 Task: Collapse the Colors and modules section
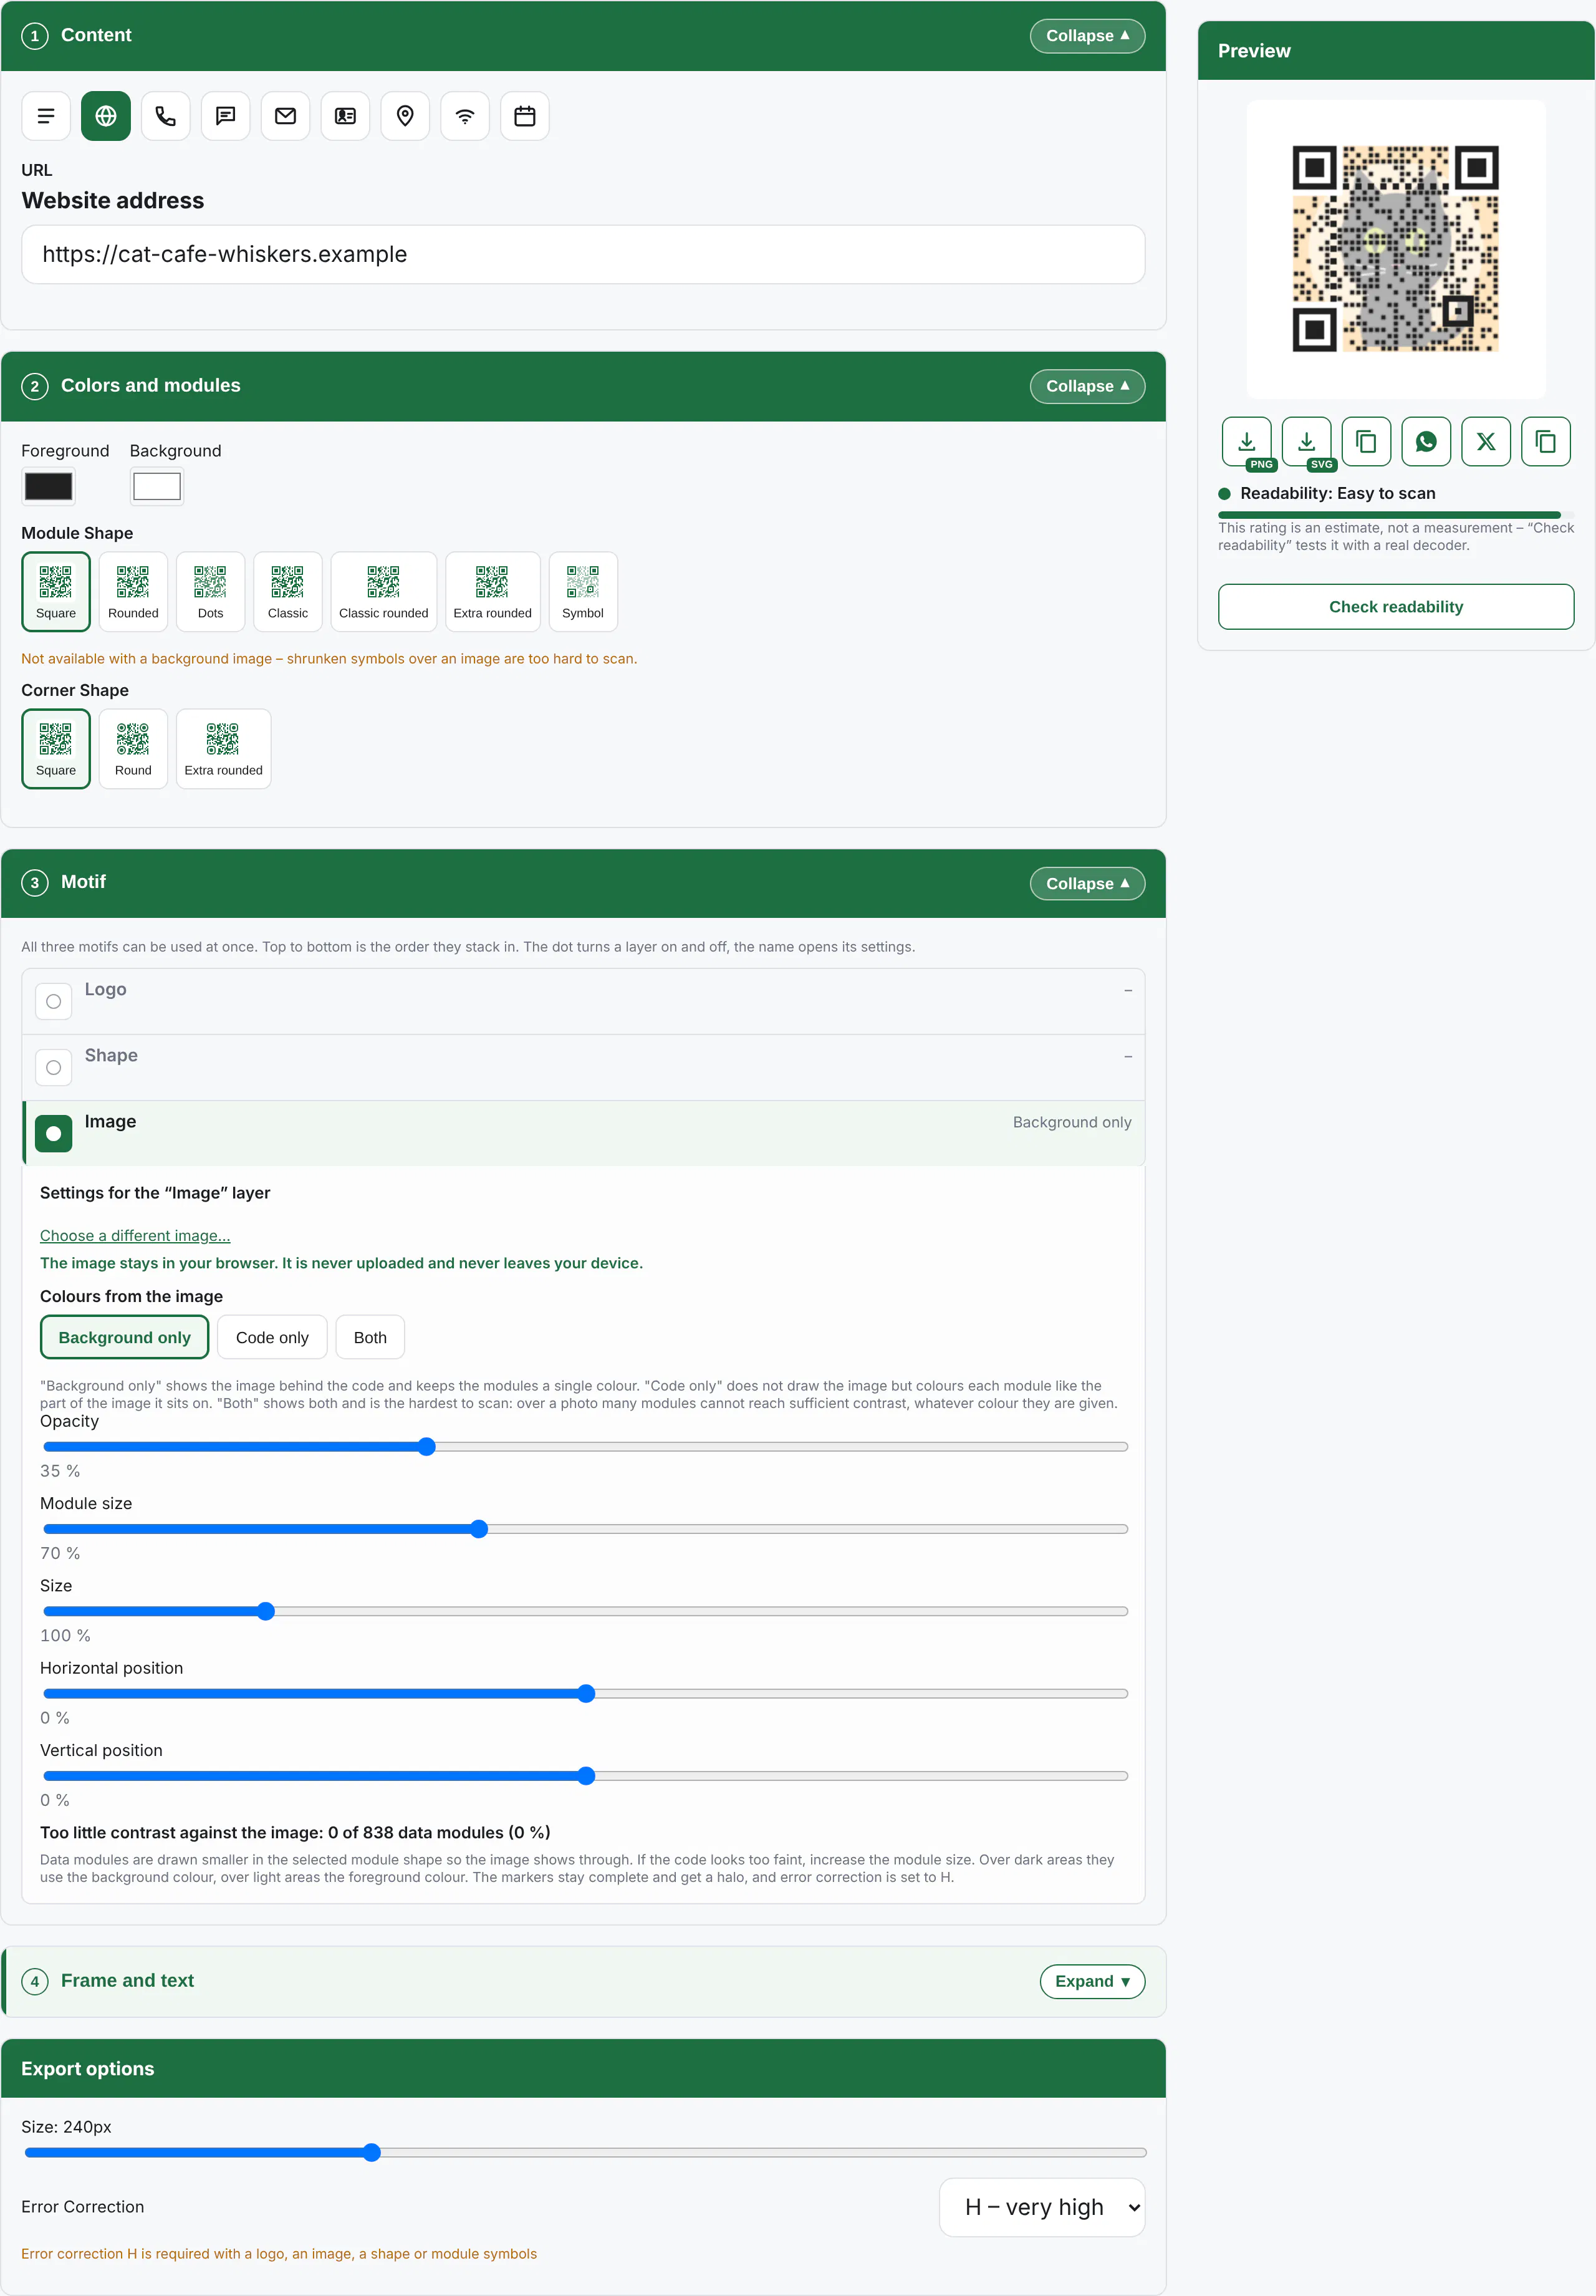tap(1088, 387)
